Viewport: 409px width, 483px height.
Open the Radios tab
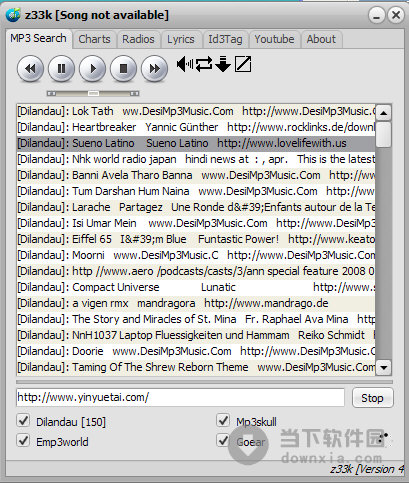pyautogui.click(x=138, y=39)
